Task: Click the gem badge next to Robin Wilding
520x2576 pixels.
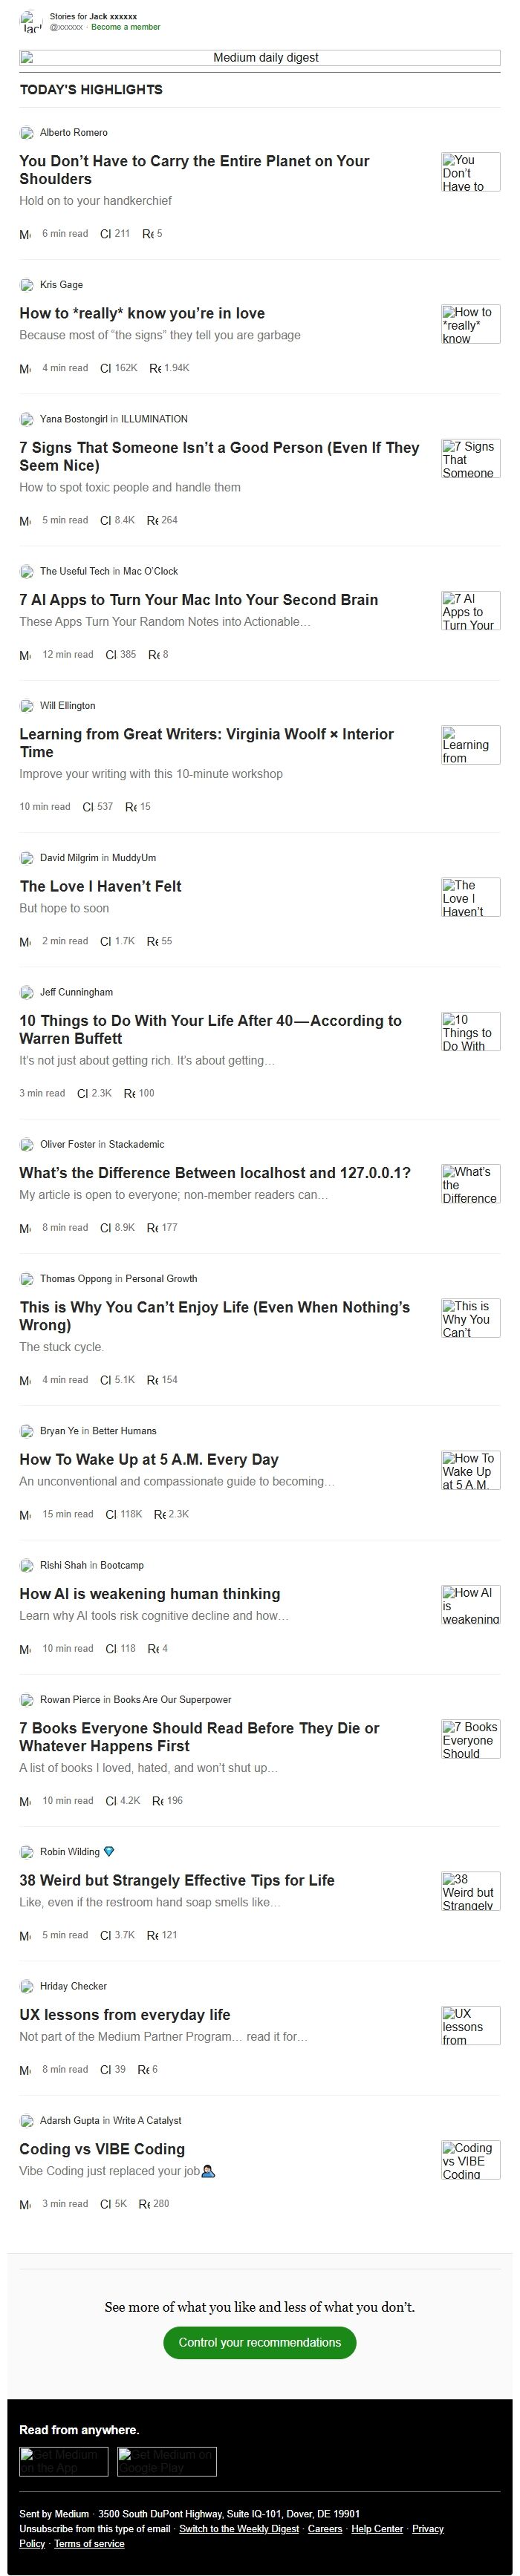Action: [x=109, y=1852]
